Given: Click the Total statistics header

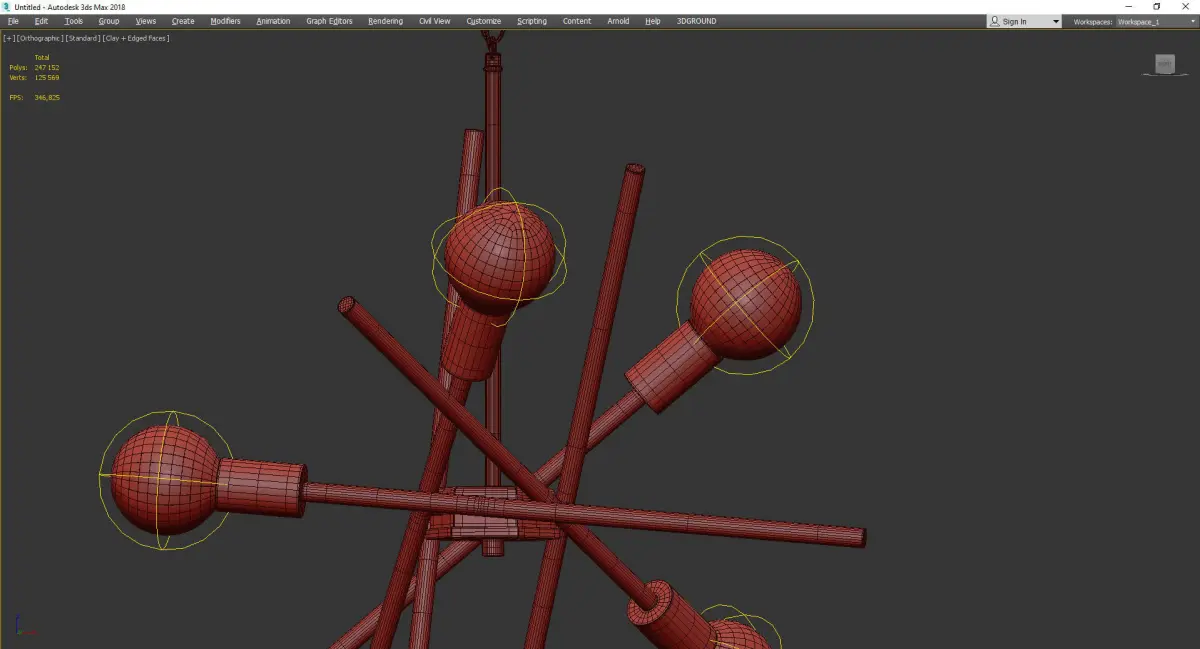Looking at the screenshot, I should pos(42,58).
